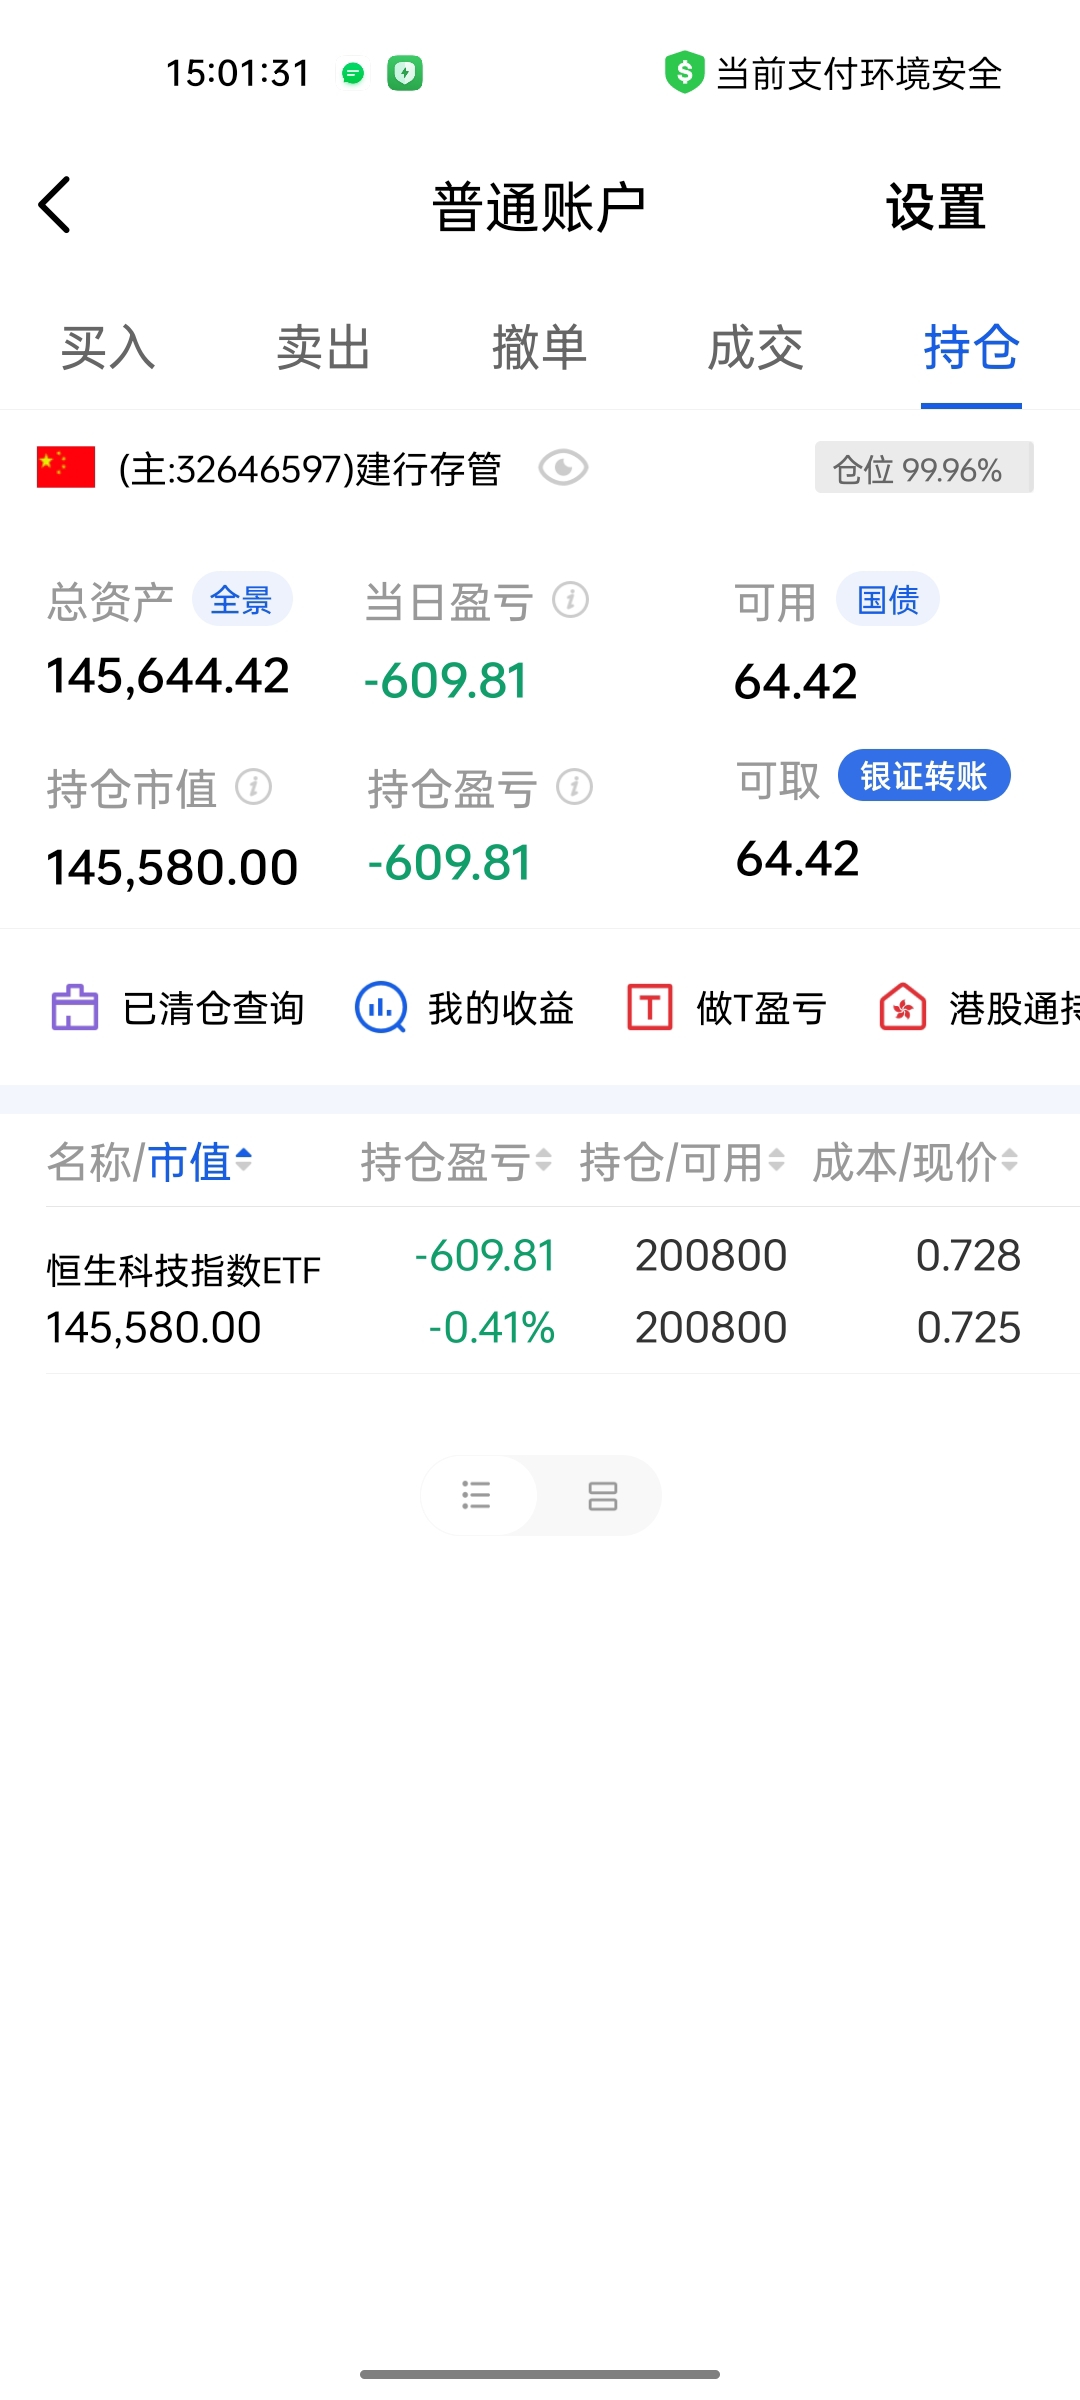Select the list view toggle icon
This screenshot has height=2400, width=1080.
coord(477,1495)
